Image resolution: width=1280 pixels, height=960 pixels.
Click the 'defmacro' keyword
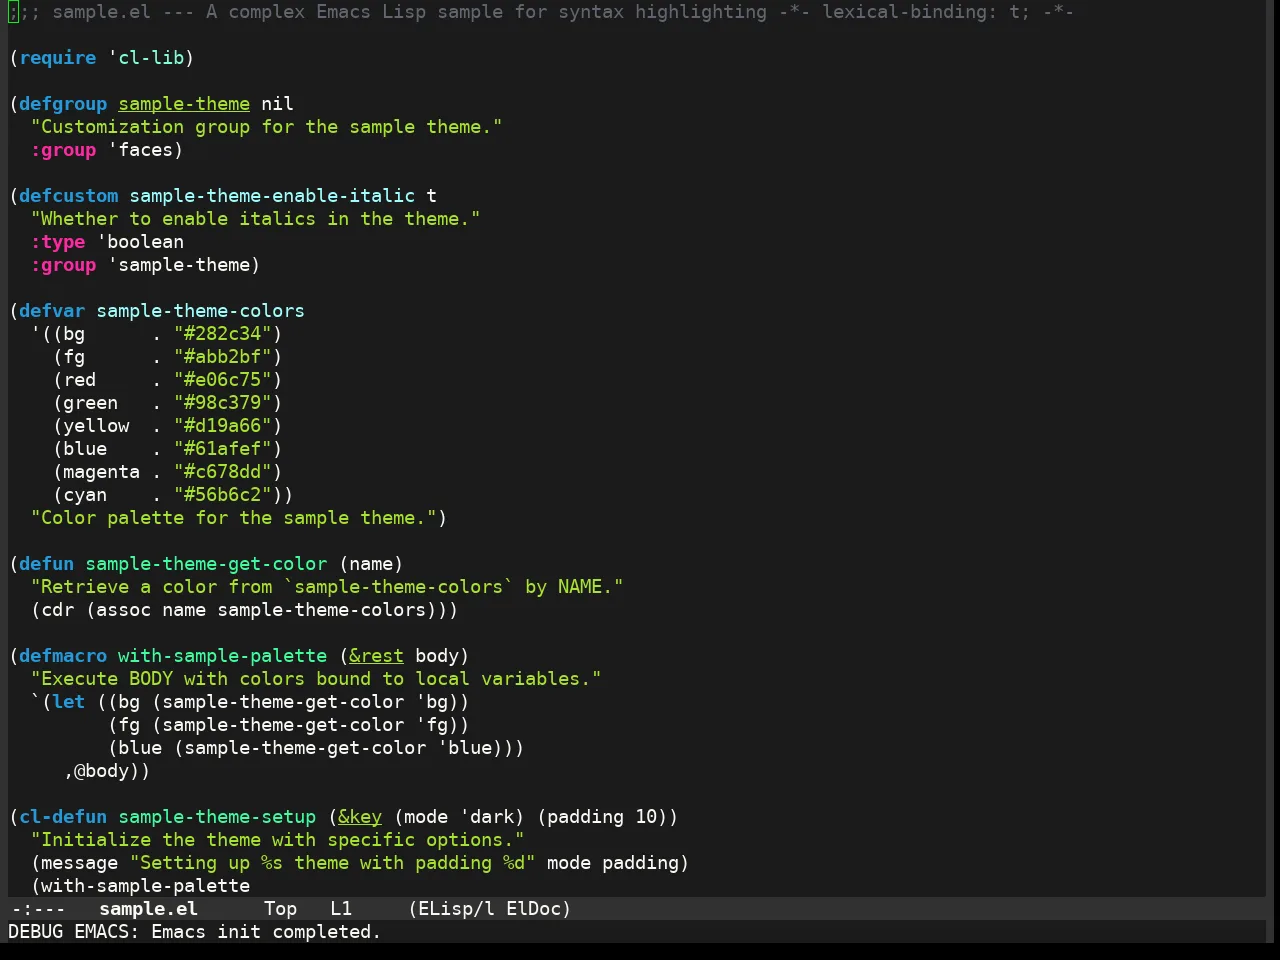coord(63,656)
